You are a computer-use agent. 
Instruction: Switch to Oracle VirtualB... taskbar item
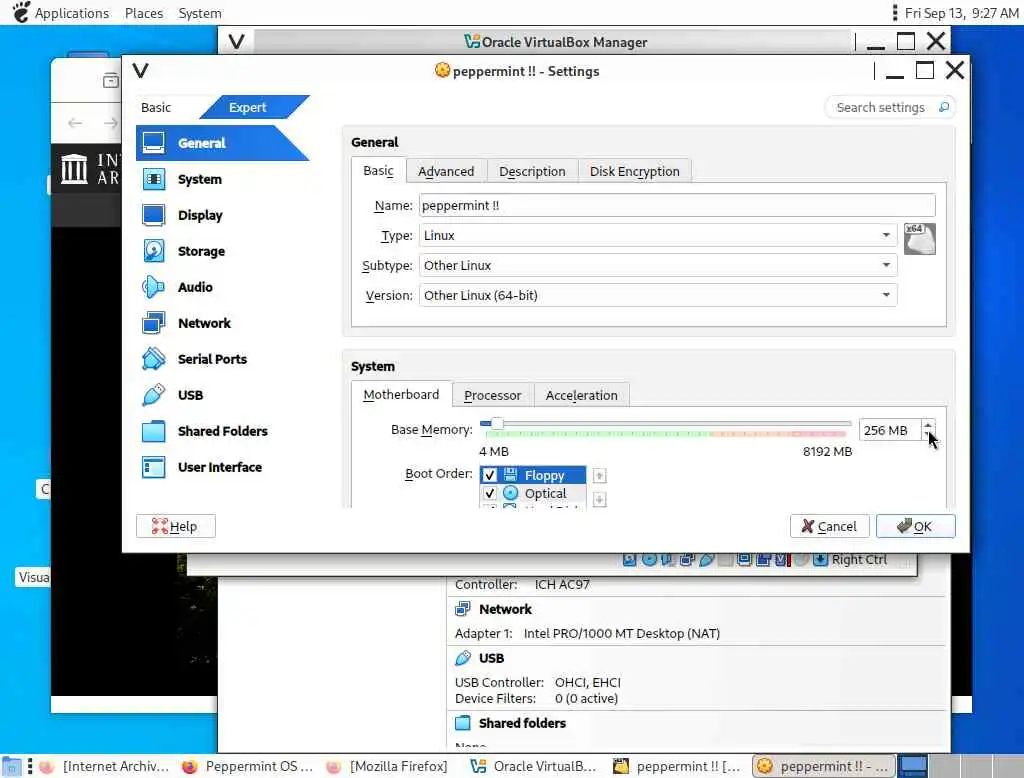(534, 766)
